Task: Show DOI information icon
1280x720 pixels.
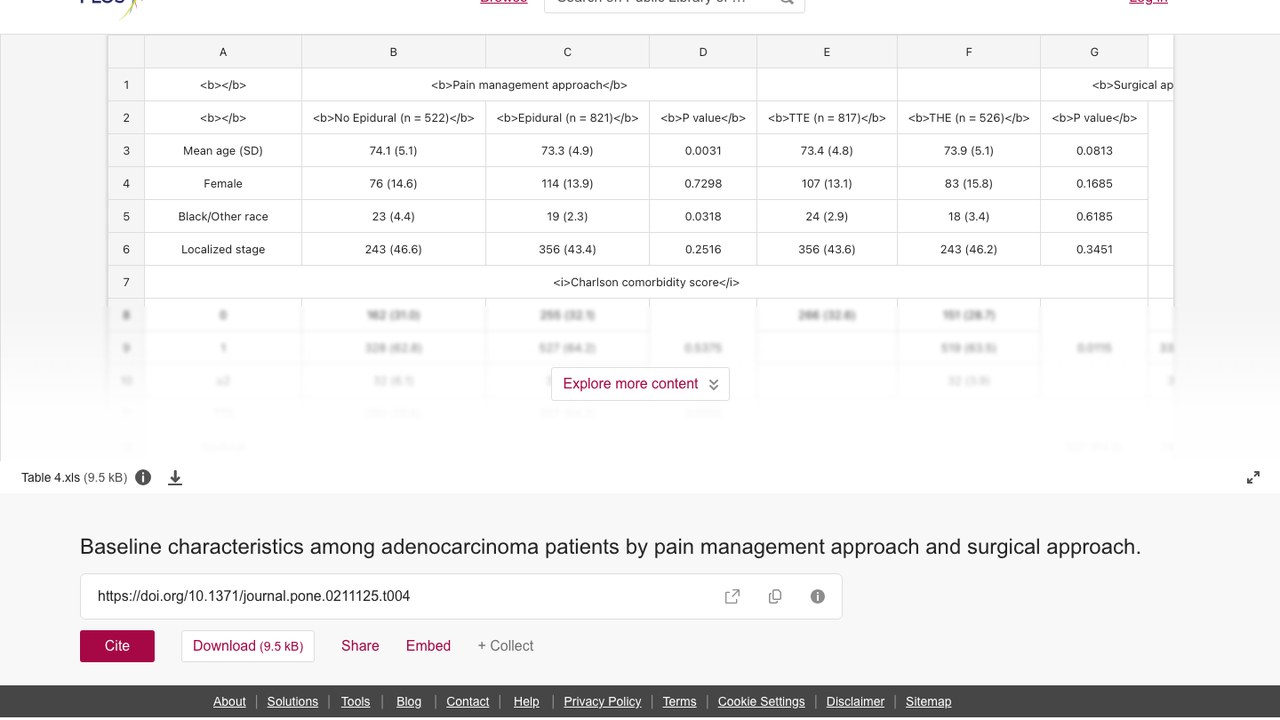Action: tap(818, 596)
